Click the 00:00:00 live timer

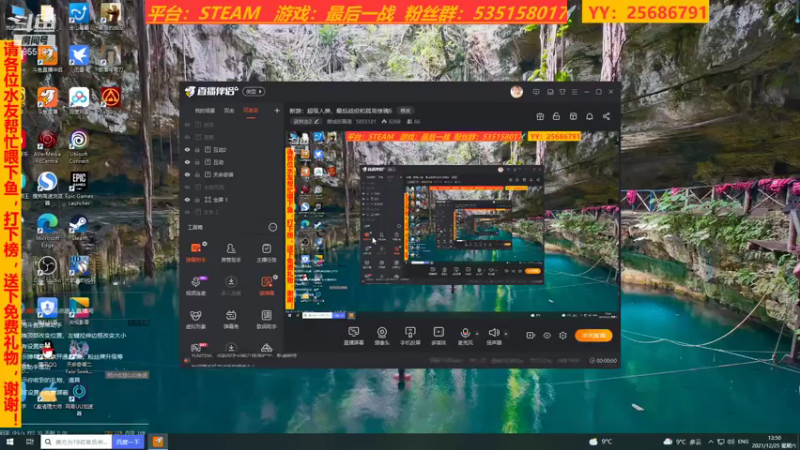(603, 361)
